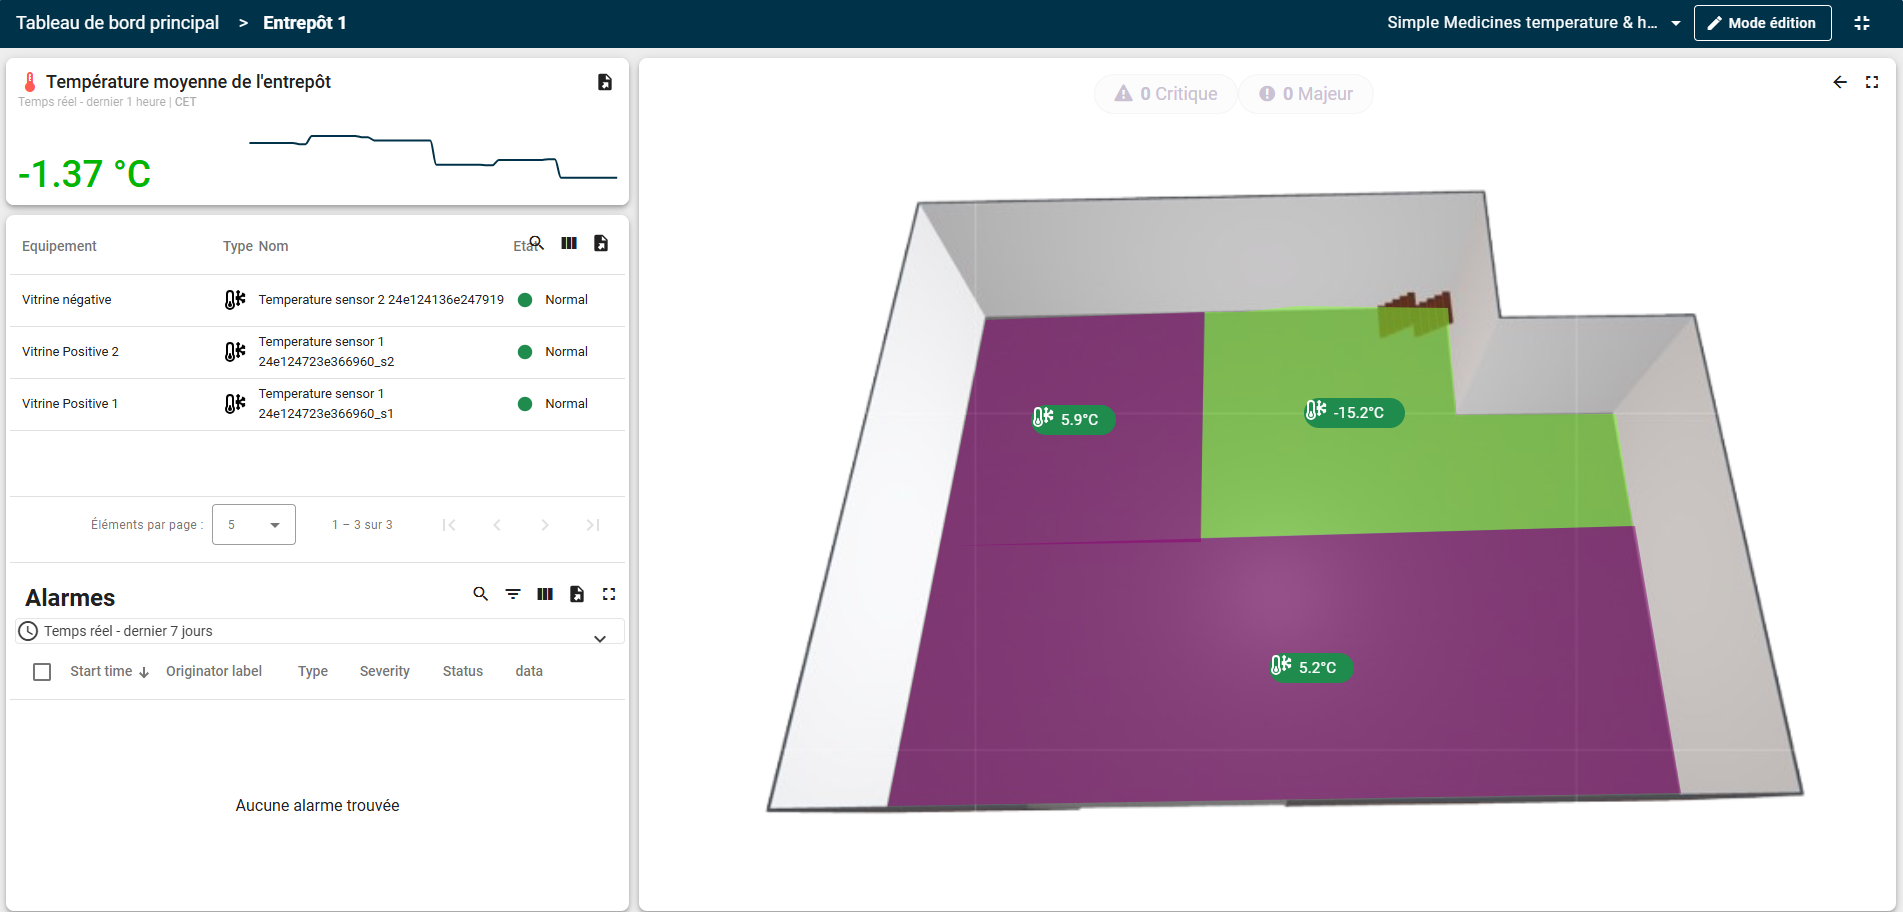This screenshot has height=912, width=1903.
Task: Open the filter options for Alarmes
Action: (513, 593)
